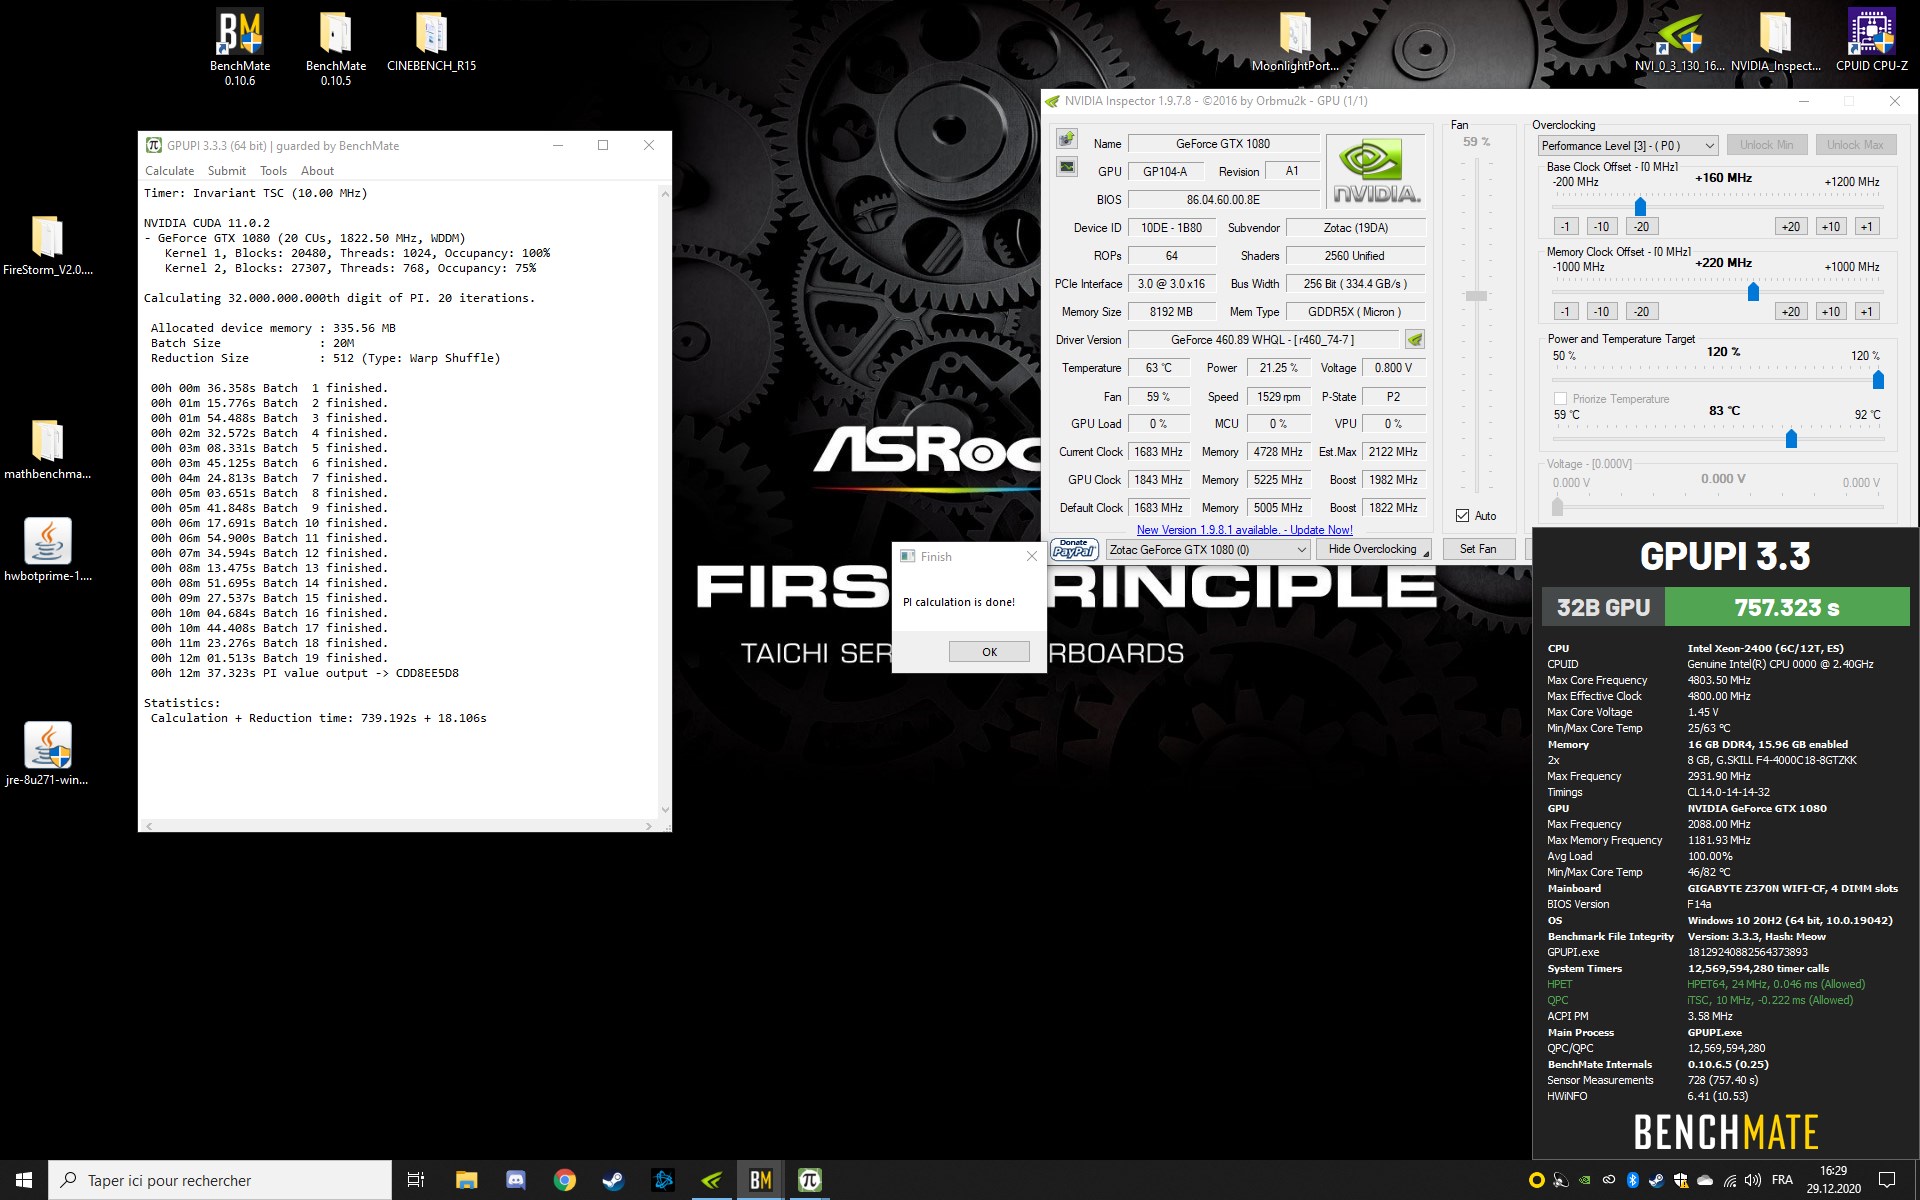The height and width of the screenshot is (1200, 1920).
Task: Click Fan speed vertical slider handle
Action: (x=1476, y=295)
